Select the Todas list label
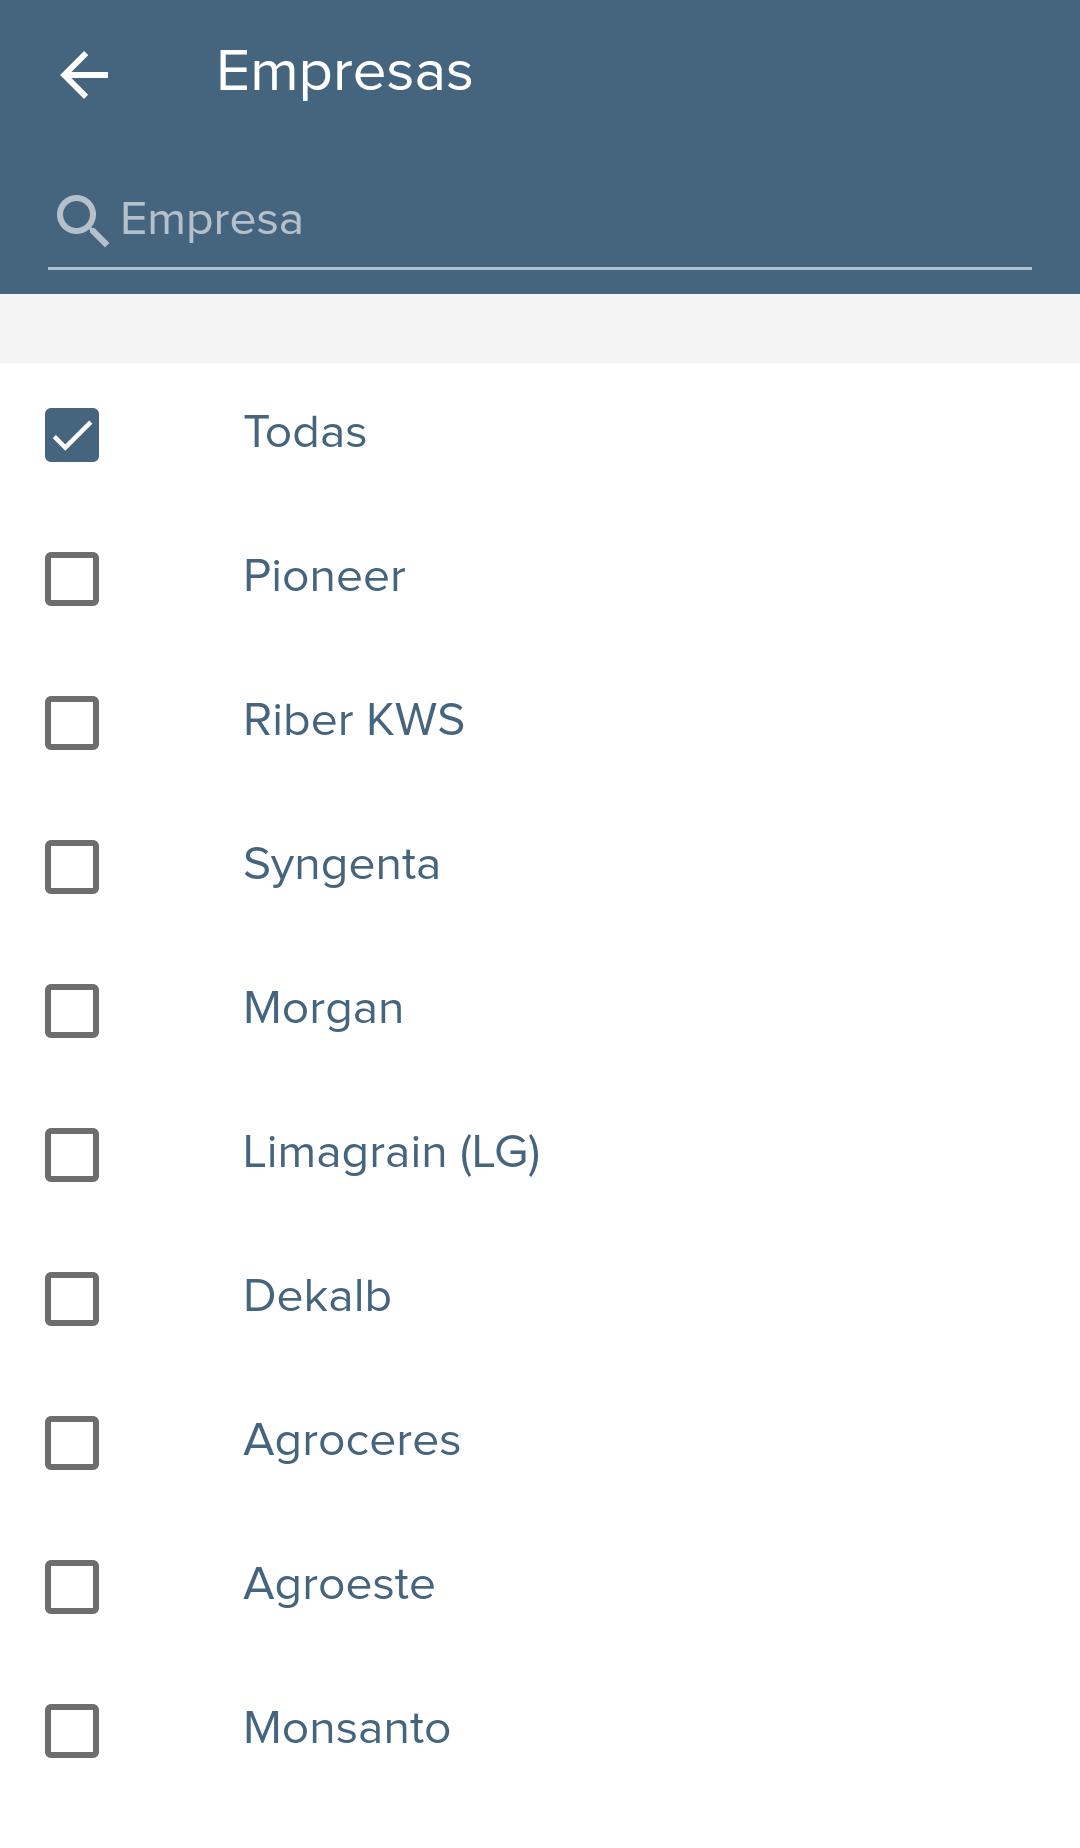1080x1848 pixels. point(305,432)
